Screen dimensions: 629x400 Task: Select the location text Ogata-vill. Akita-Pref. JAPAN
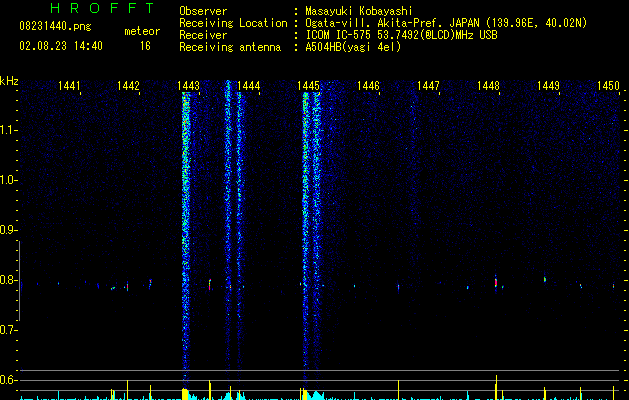(392, 23)
